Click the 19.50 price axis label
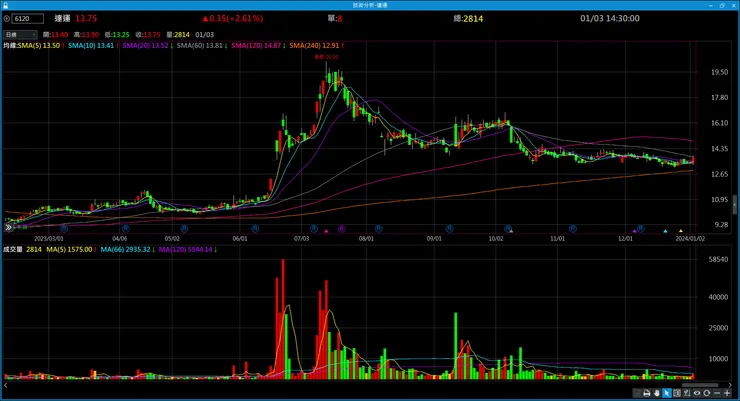This screenshot has height=401, width=740. pos(720,72)
